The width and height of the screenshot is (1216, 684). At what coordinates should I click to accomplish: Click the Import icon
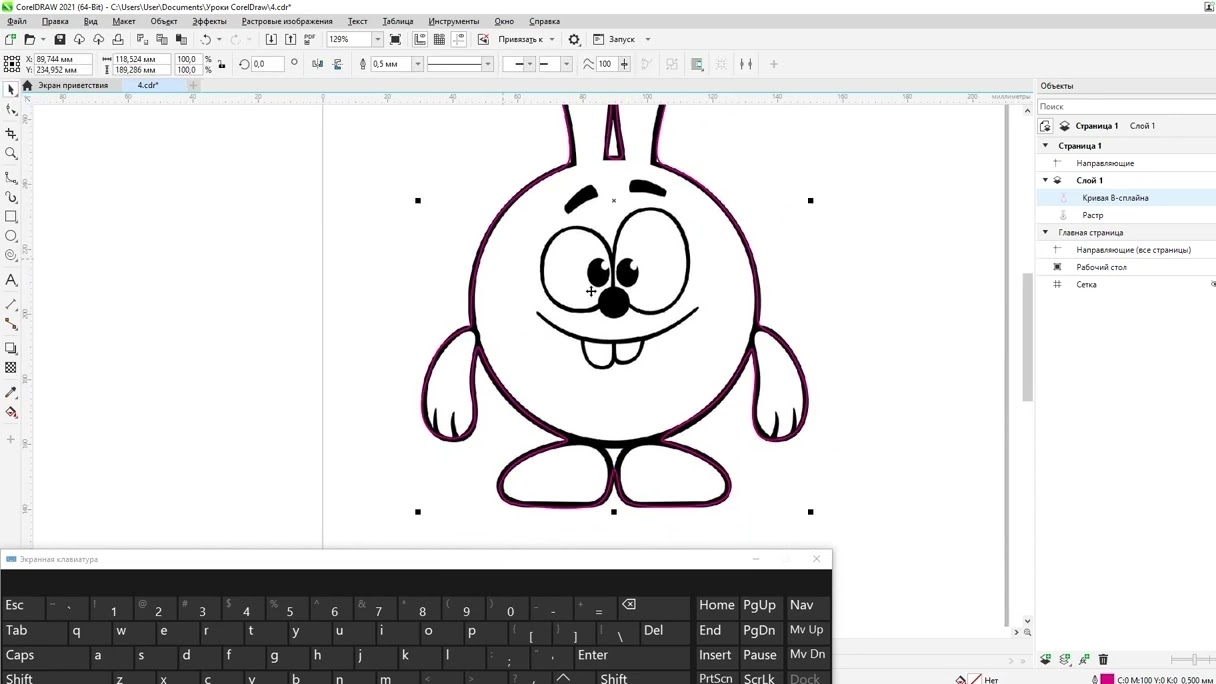[271, 39]
